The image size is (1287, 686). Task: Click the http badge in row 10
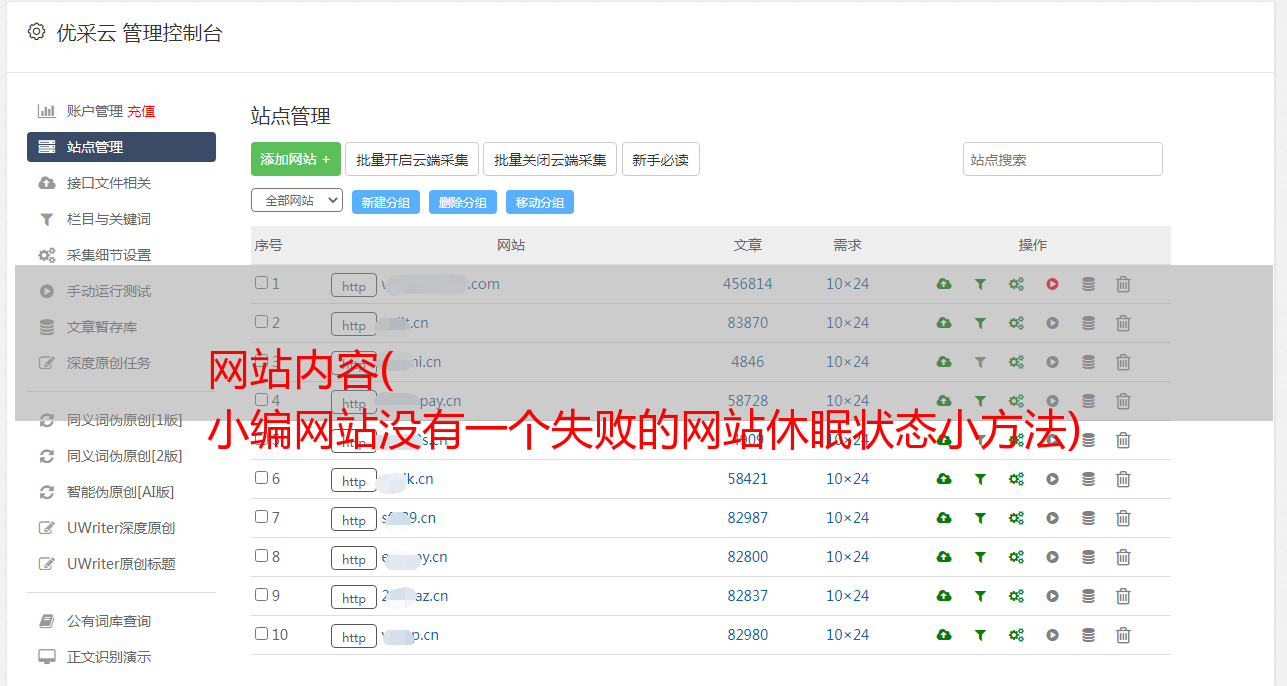pyautogui.click(x=354, y=636)
